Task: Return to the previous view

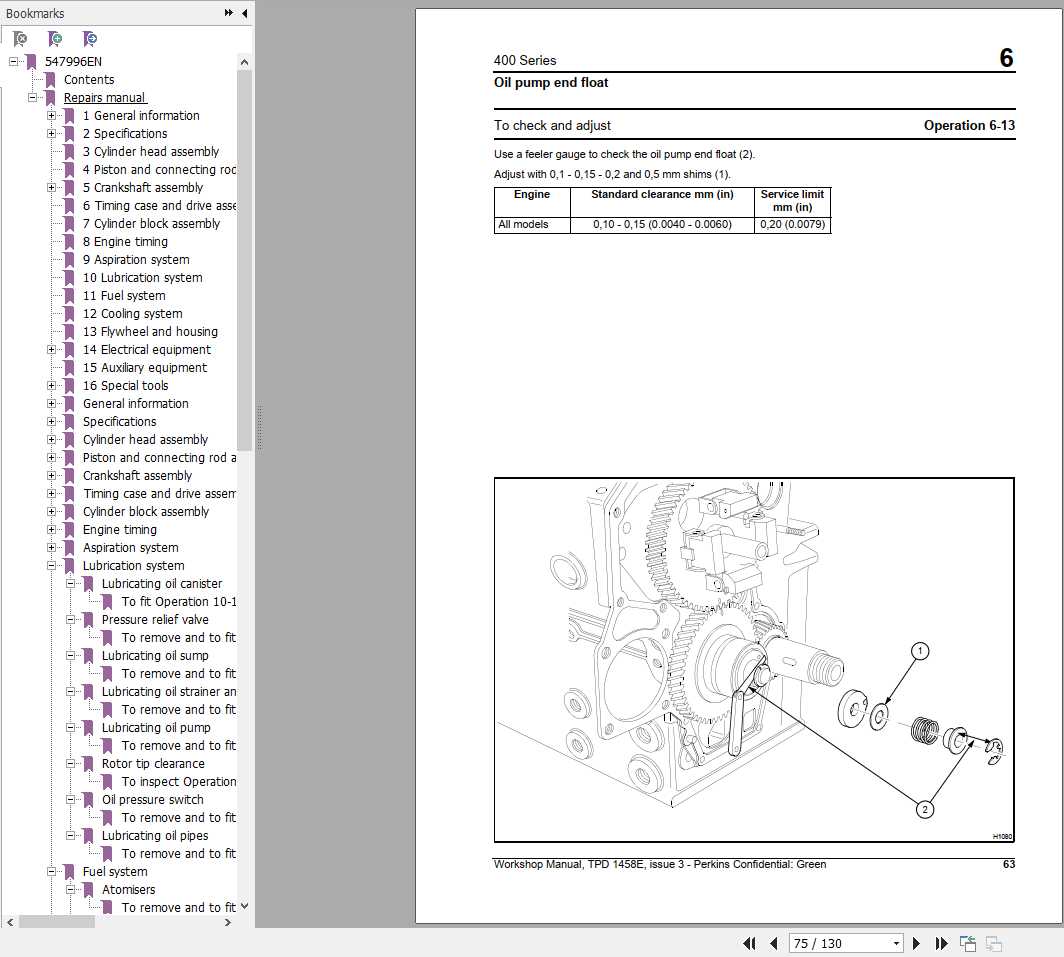Action: [967, 942]
